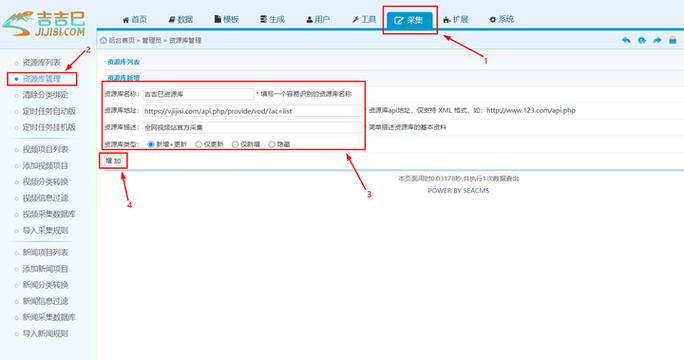This screenshot has height=360, width=684.
Task: Open the 扩展 navigation tab
Action: tap(455, 20)
